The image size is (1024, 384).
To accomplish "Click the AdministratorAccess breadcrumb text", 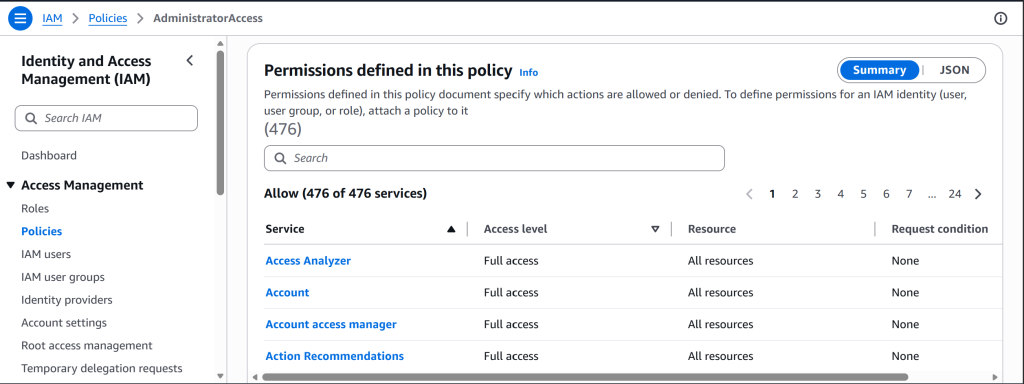I will coord(208,18).
